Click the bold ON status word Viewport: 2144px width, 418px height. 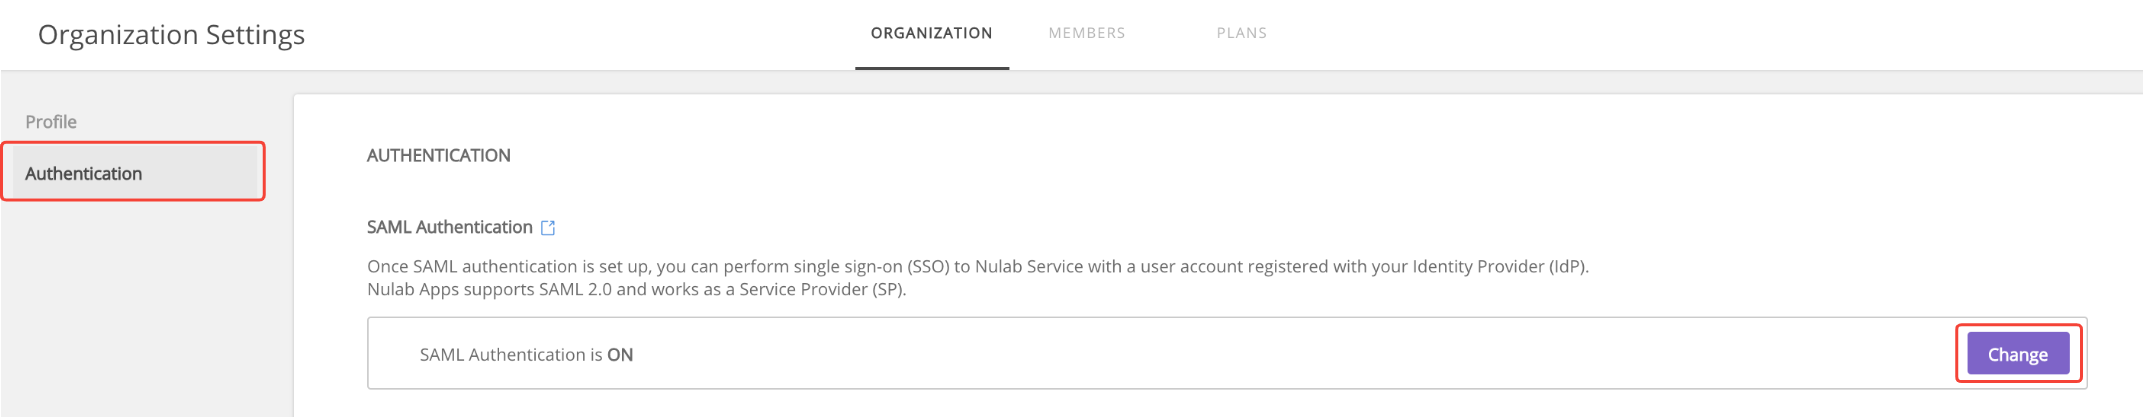tap(620, 355)
